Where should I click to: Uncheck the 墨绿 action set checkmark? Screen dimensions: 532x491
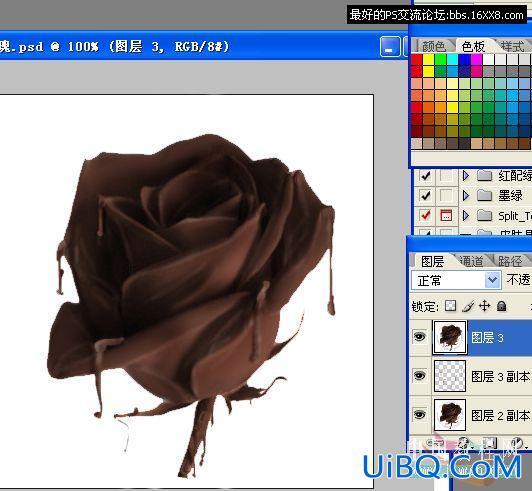point(425,195)
